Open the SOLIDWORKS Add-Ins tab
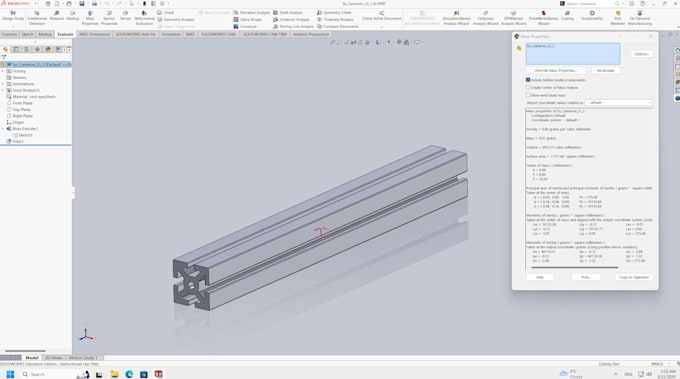 135,34
